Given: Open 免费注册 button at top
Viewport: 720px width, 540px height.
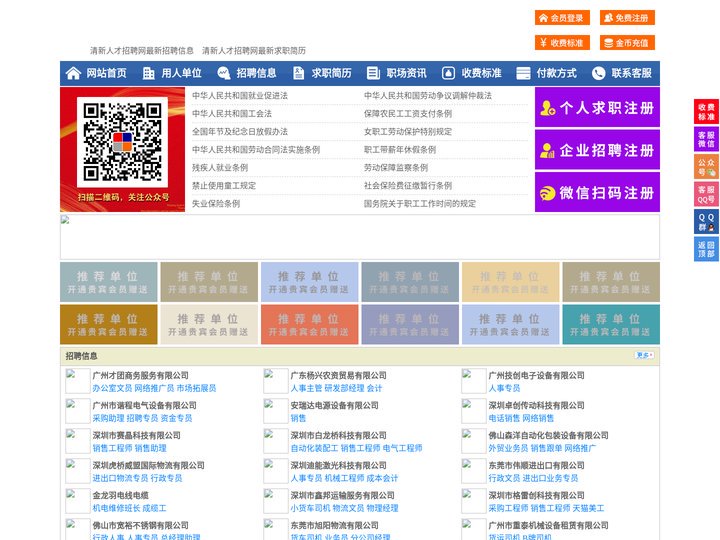Looking at the screenshot, I should (x=627, y=18).
